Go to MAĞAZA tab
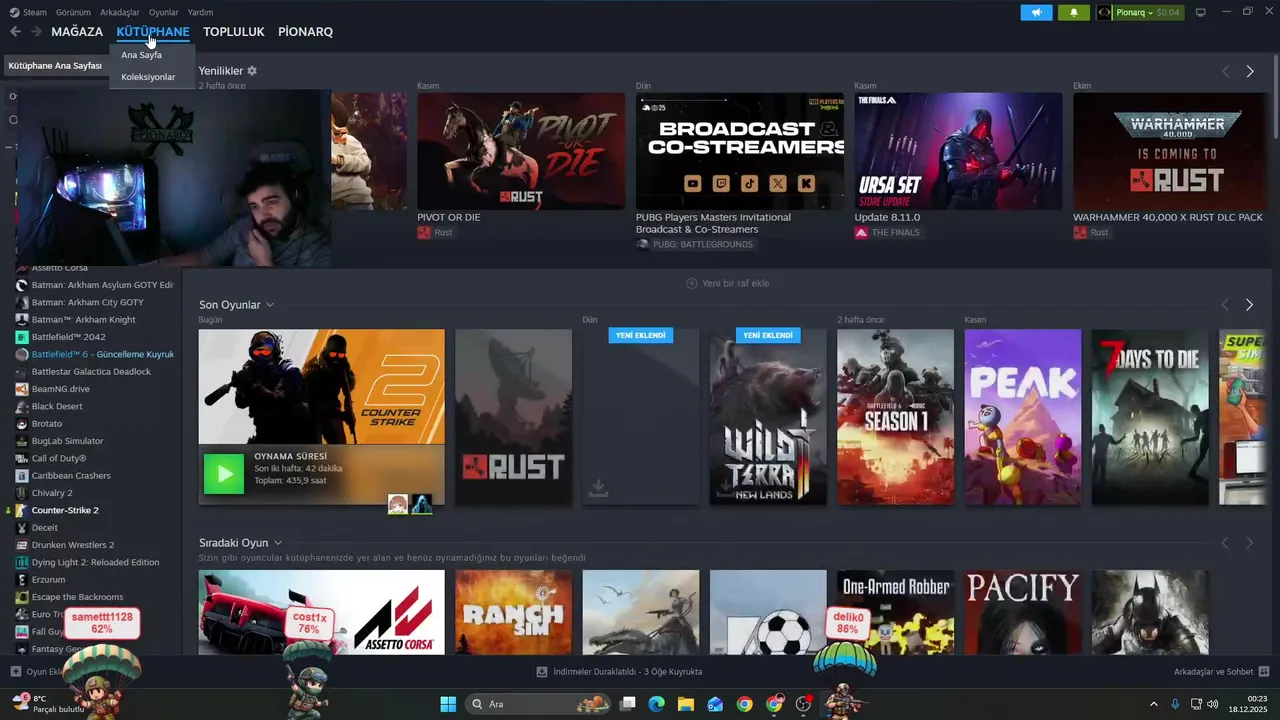1280x720 pixels. click(77, 32)
